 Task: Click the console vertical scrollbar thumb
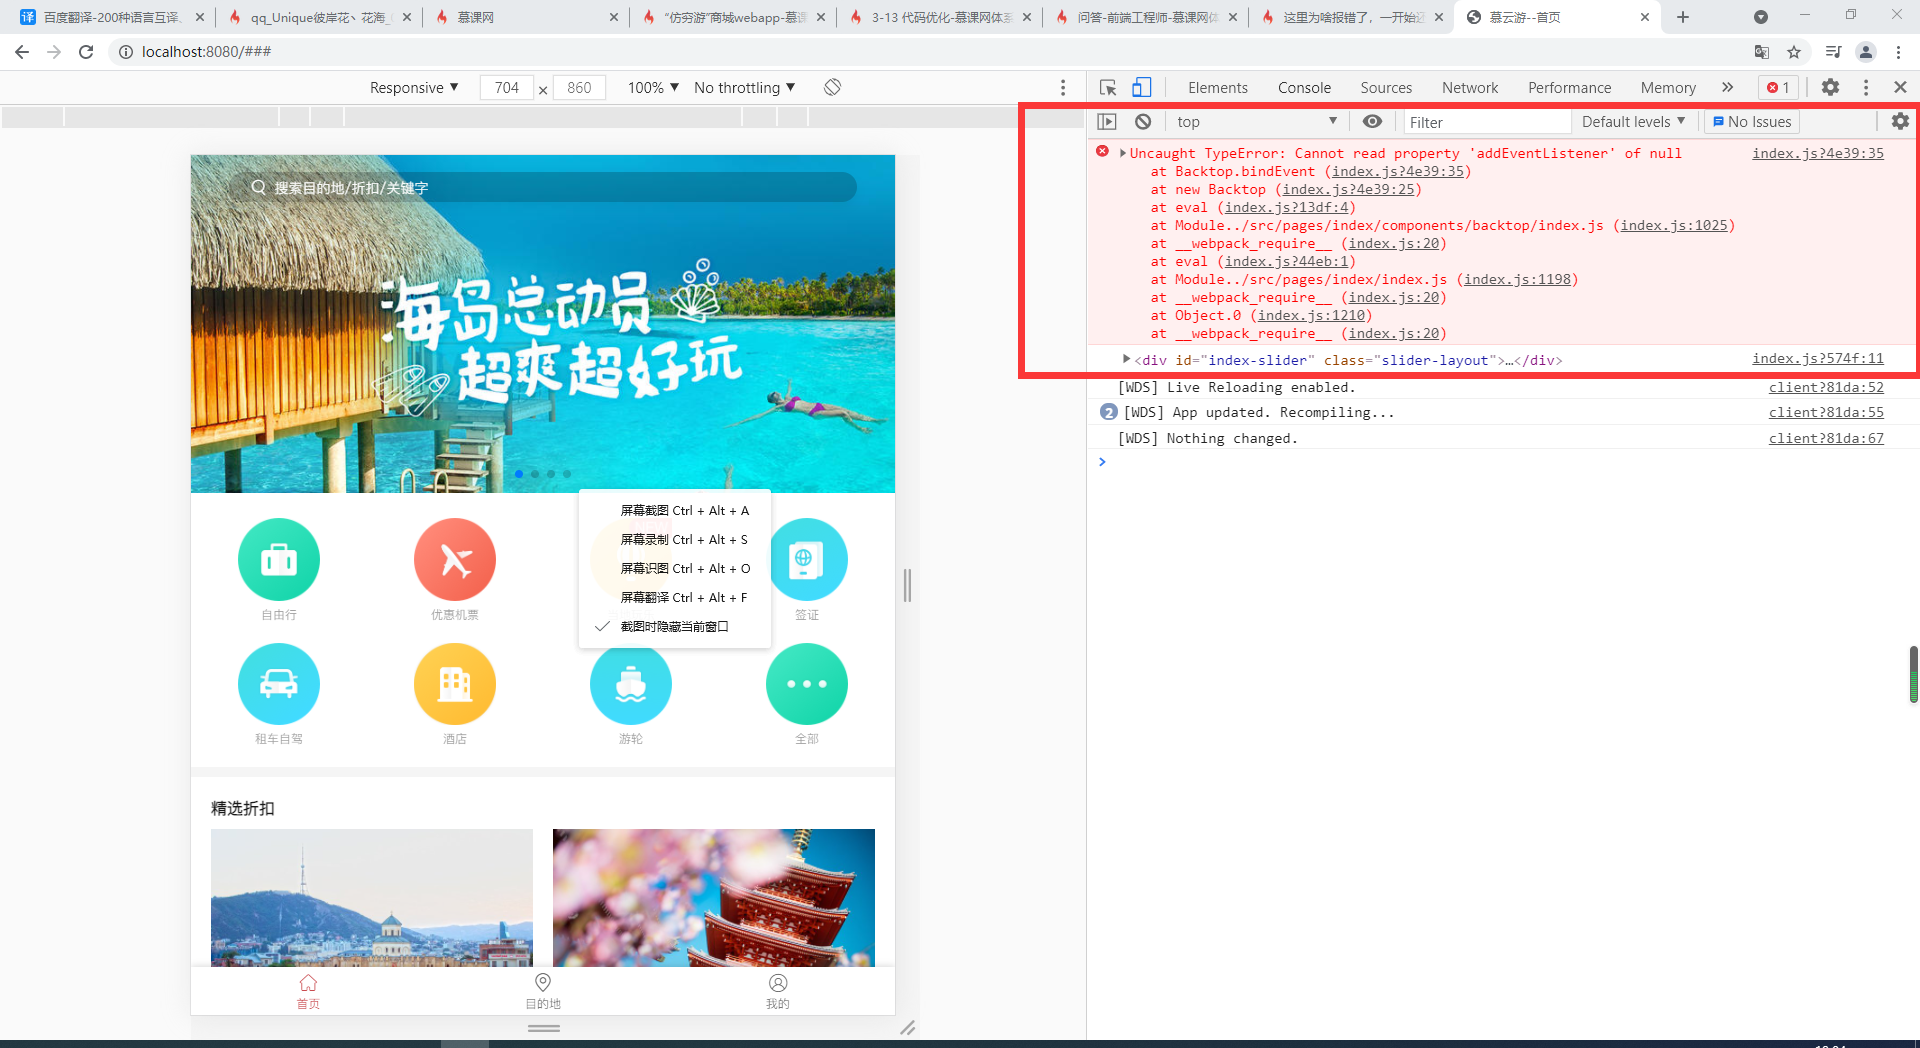(1913, 675)
